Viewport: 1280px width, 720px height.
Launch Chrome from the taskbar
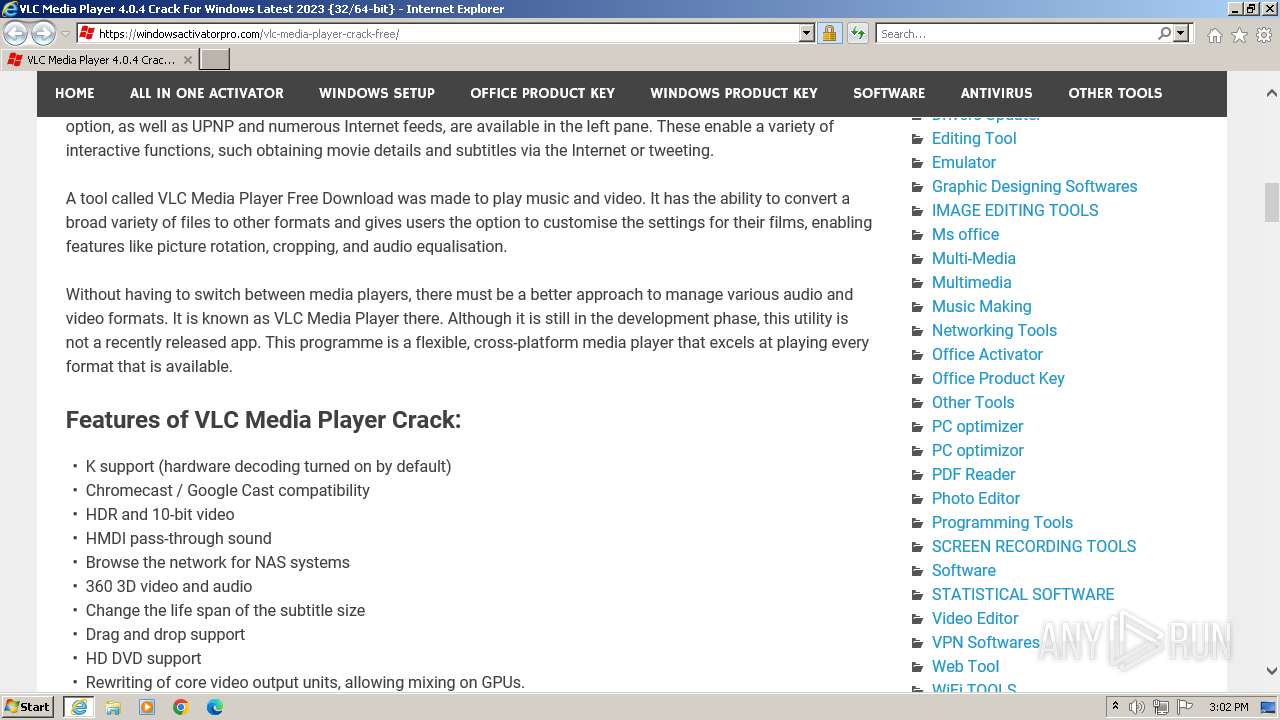[x=181, y=707]
